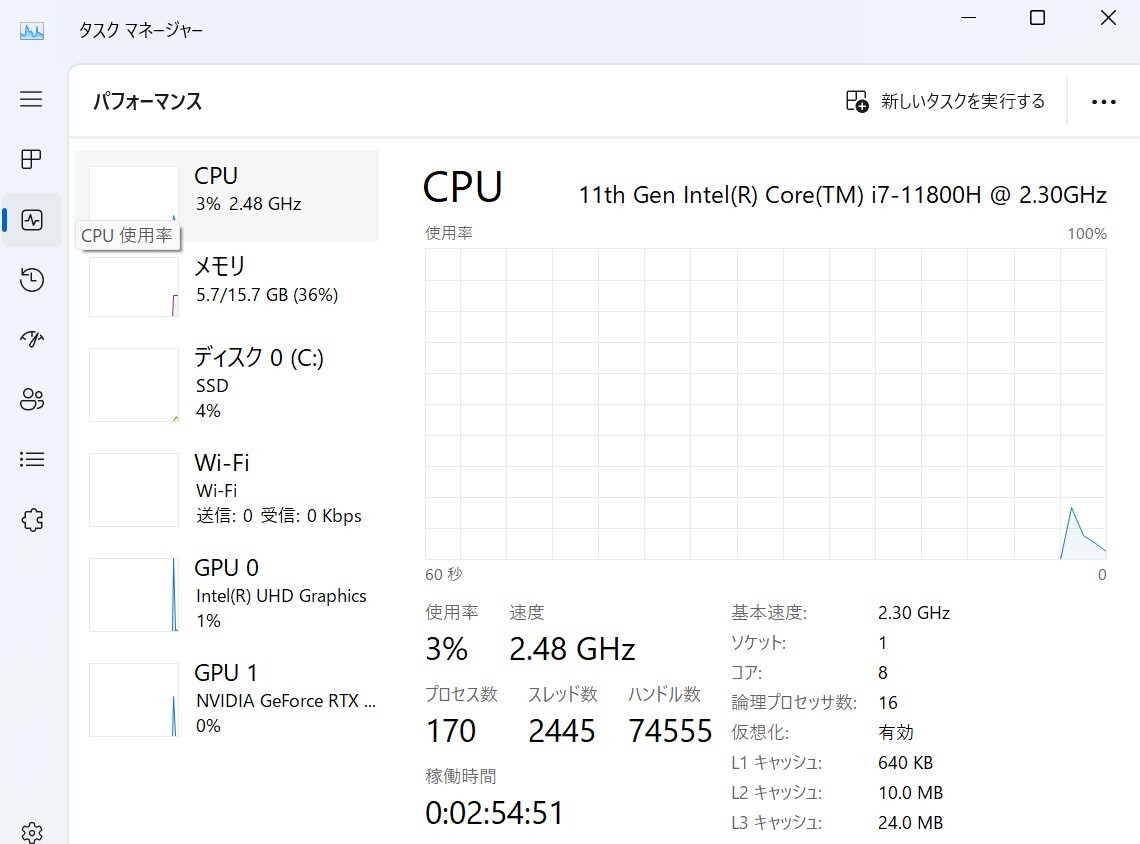Open the hamburger navigation menu
Viewport: 1140px width, 844px height.
click(x=32, y=99)
